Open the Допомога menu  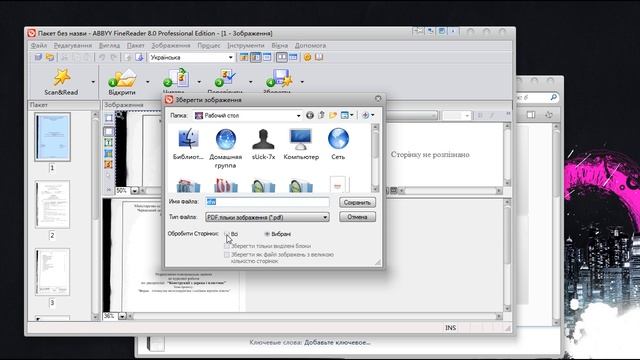[310, 45]
